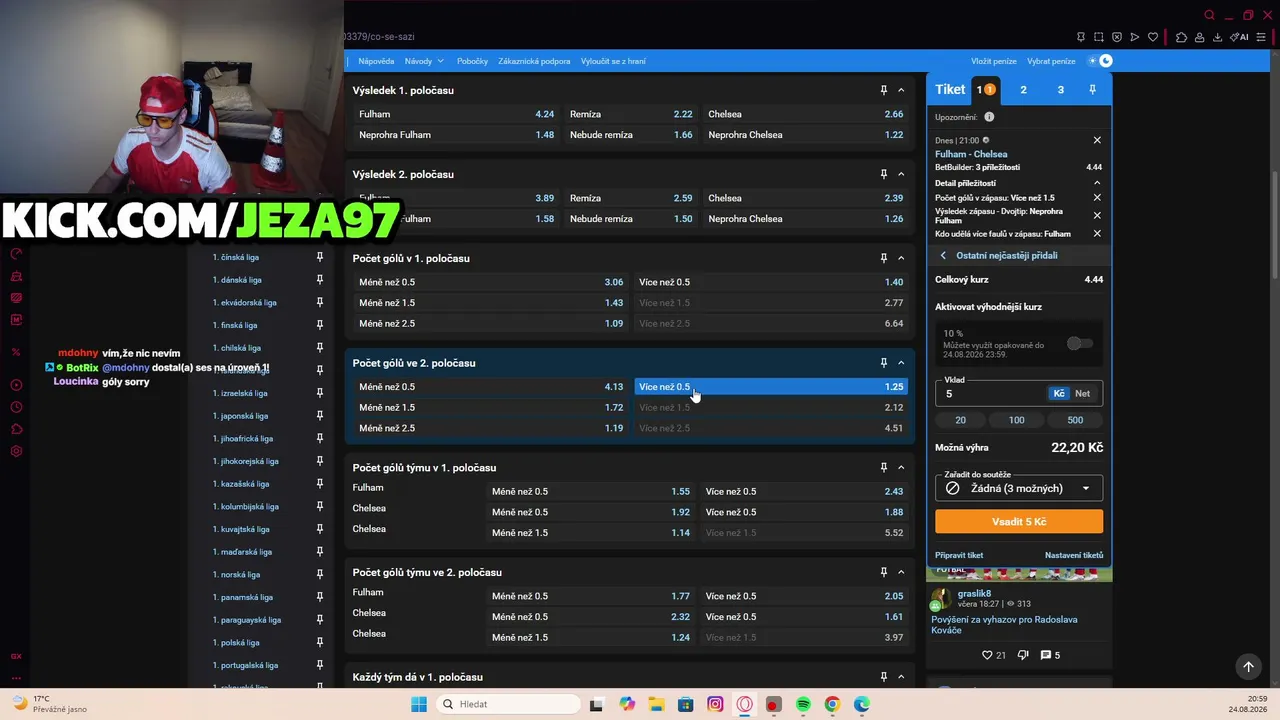Open the Nápověda menu item
This screenshot has height=720, width=1280.
tap(376, 61)
